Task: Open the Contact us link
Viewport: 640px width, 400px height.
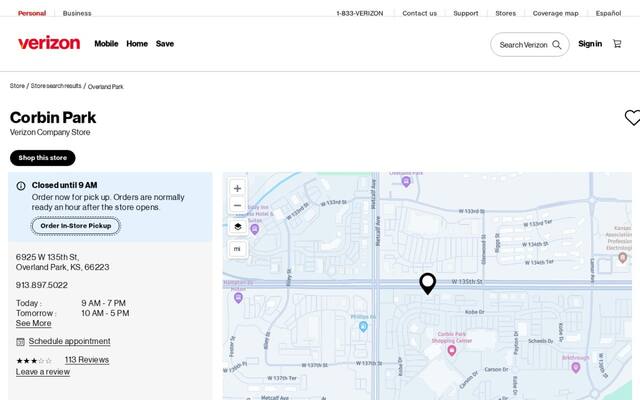Action: tap(420, 13)
